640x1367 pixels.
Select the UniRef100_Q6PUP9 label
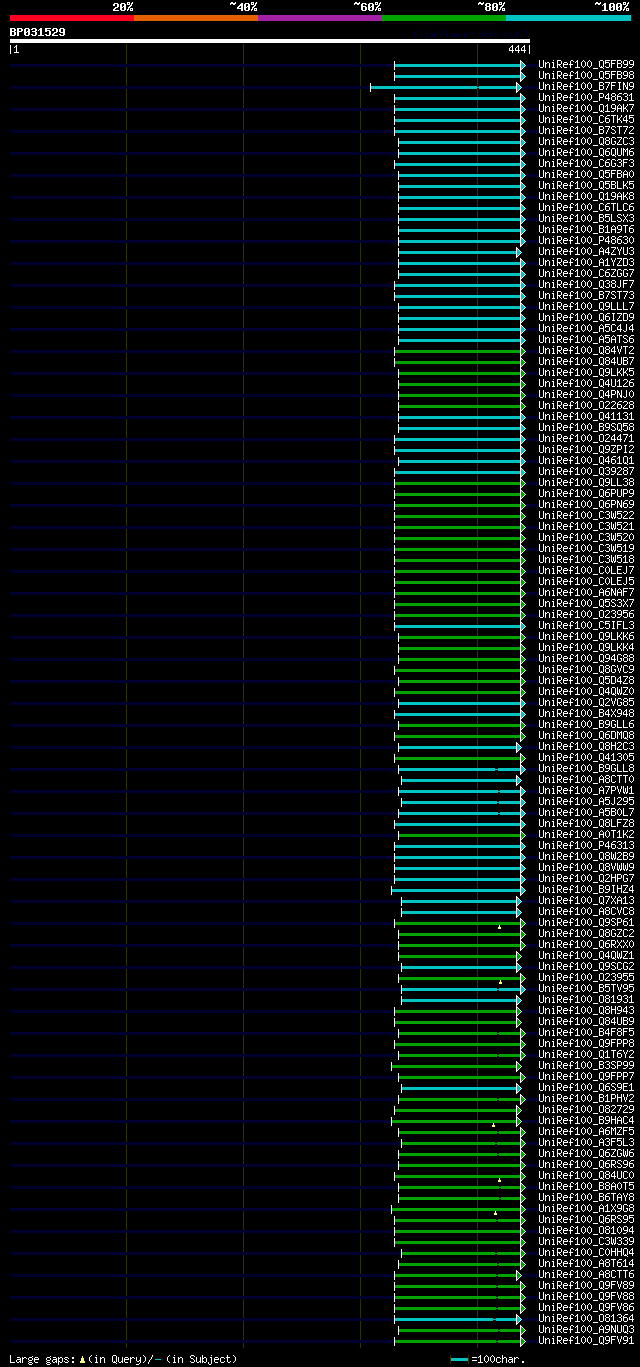[586, 493]
